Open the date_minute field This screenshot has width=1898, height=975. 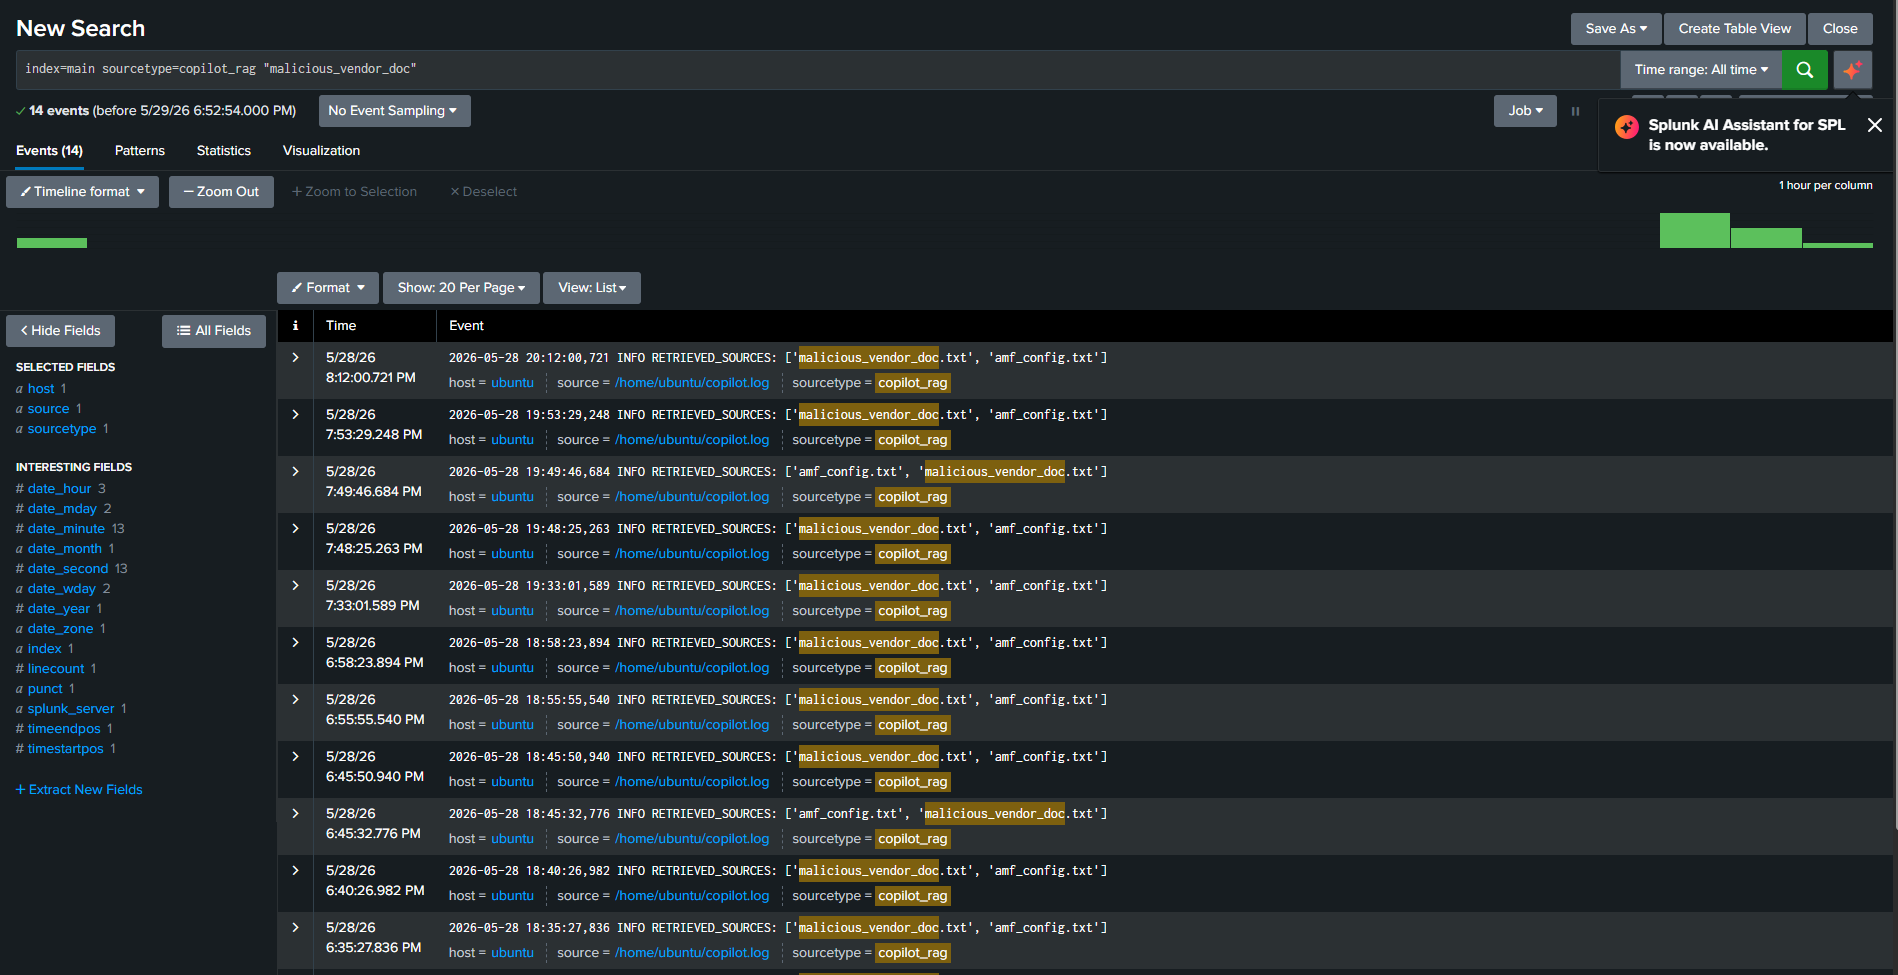(66, 529)
